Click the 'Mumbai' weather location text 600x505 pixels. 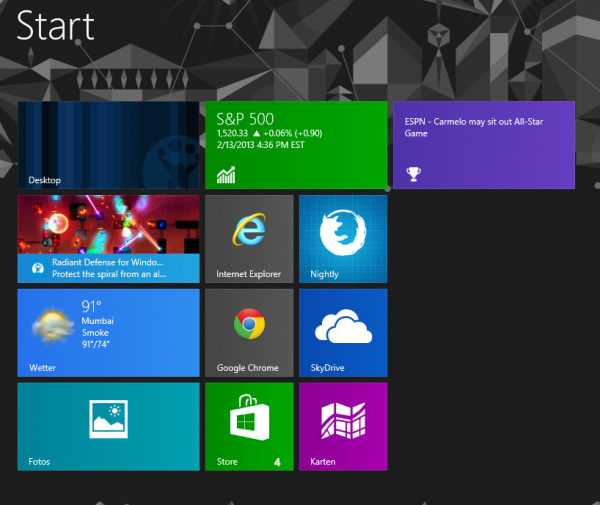click(98, 321)
